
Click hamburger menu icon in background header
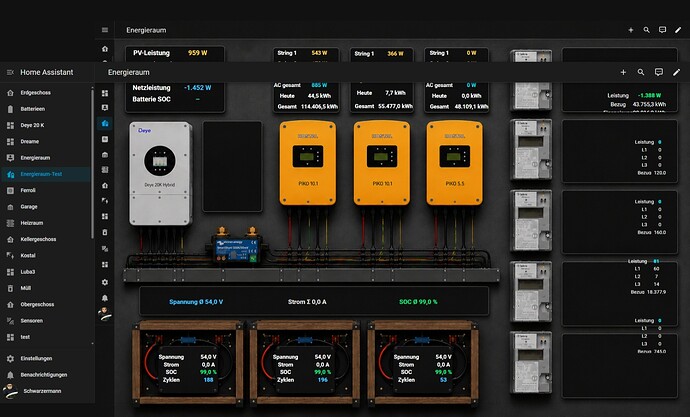[x=105, y=30]
